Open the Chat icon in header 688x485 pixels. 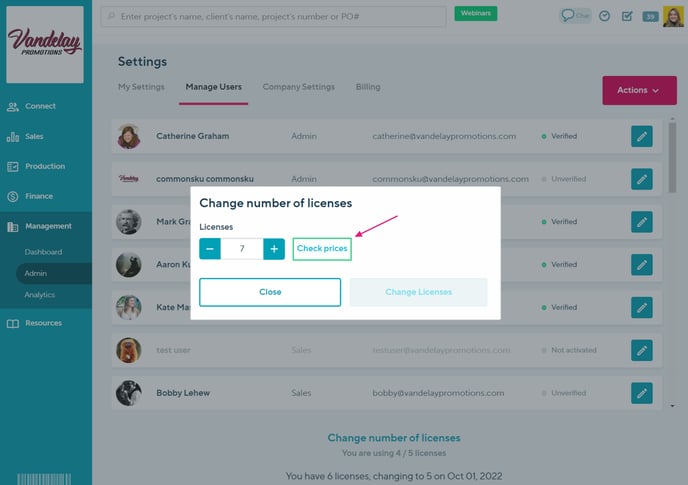point(574,16)
